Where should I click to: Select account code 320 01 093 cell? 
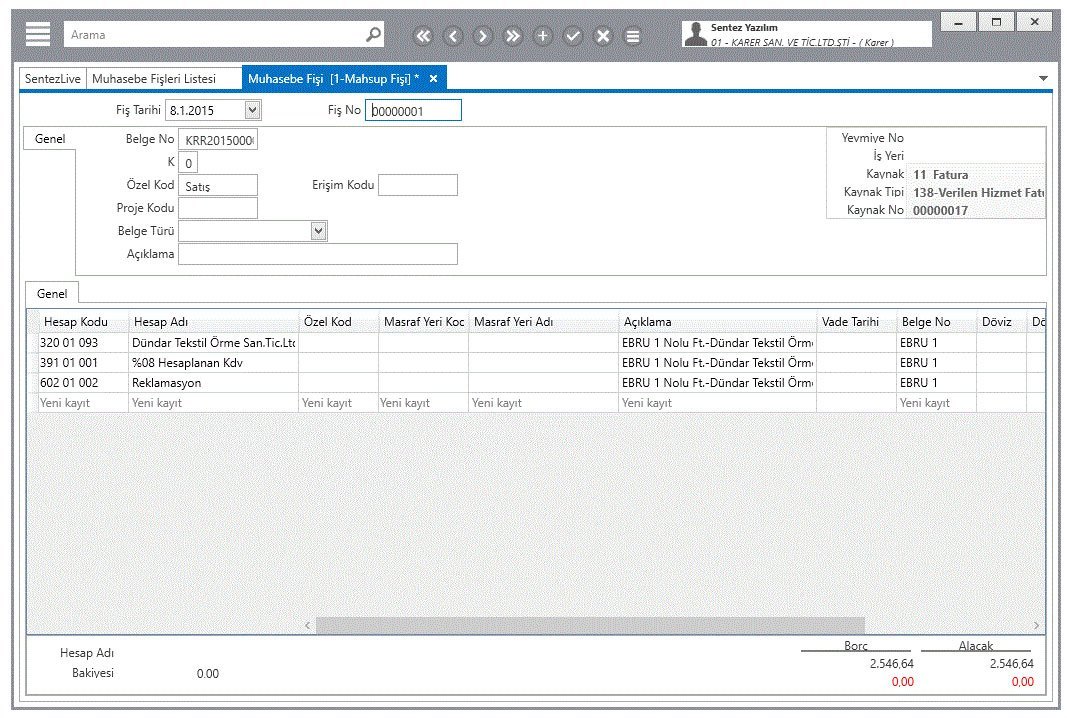coord(83,342)
